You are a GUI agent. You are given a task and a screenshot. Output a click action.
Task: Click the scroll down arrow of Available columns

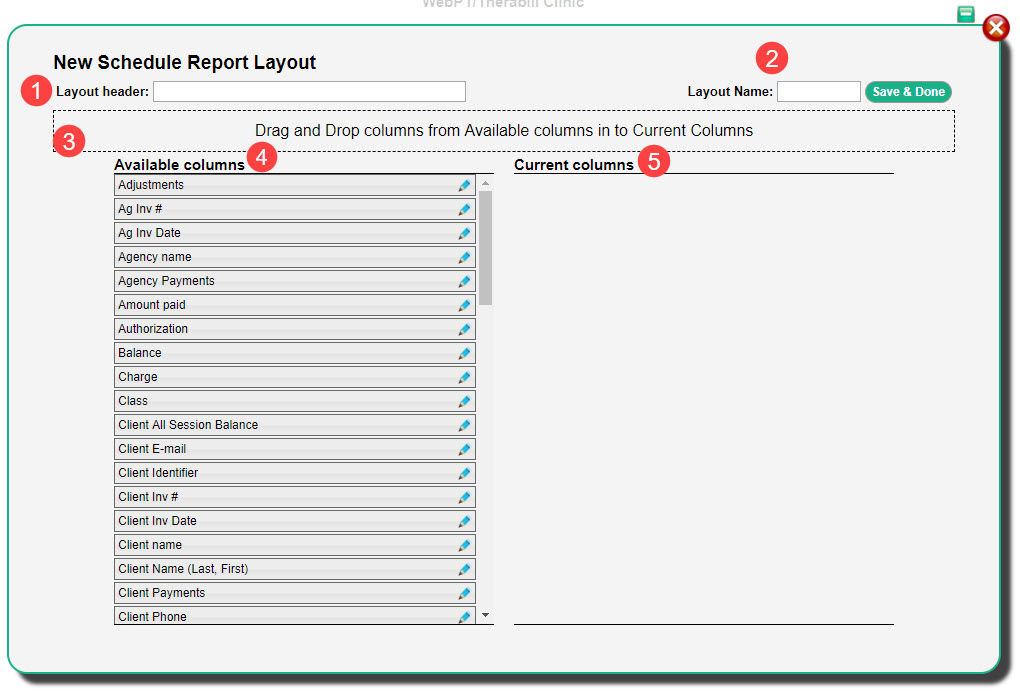(x=485, y=616)
